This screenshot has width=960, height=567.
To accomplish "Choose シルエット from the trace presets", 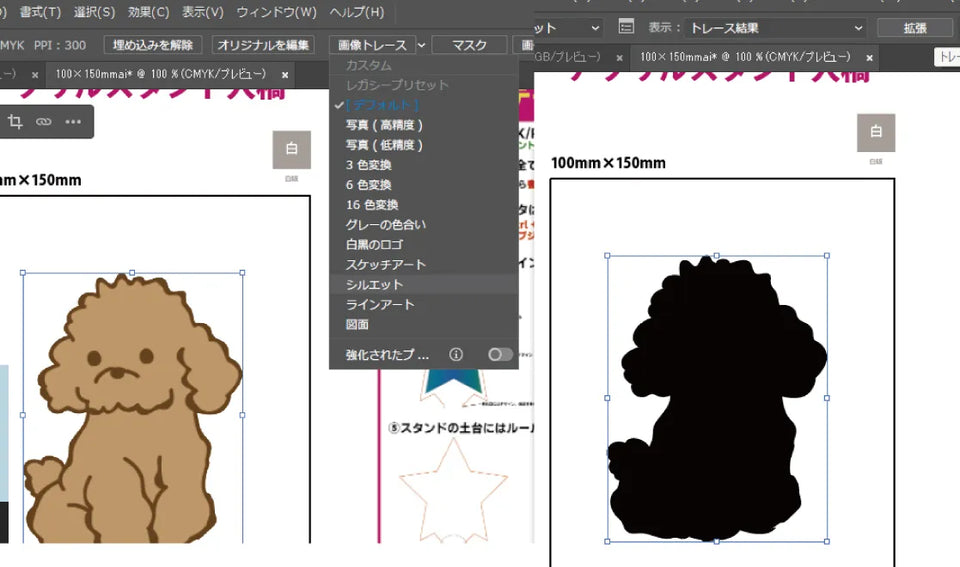I will pos(374,285).
